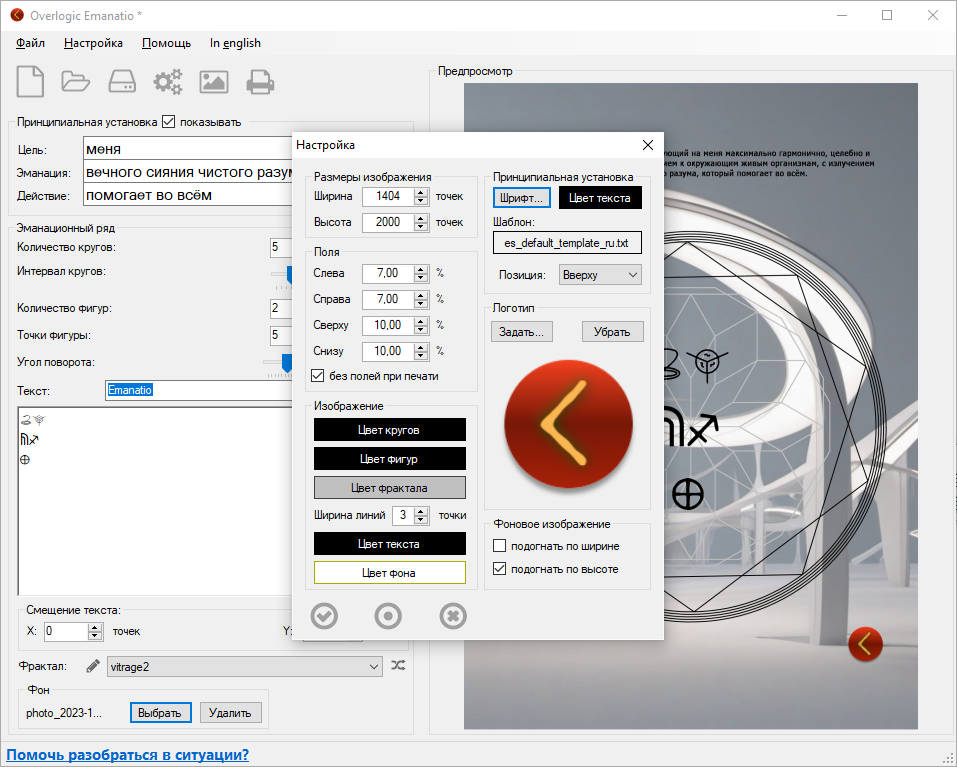Click the save disk icon
Screen dimensions: 957x767
(121, 81)
